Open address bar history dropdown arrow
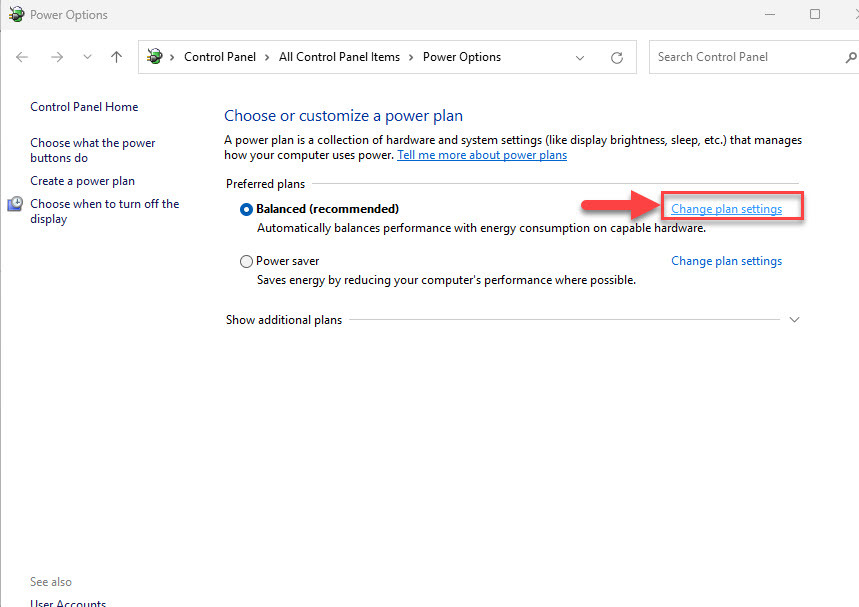859x607 pixels. 580,58
